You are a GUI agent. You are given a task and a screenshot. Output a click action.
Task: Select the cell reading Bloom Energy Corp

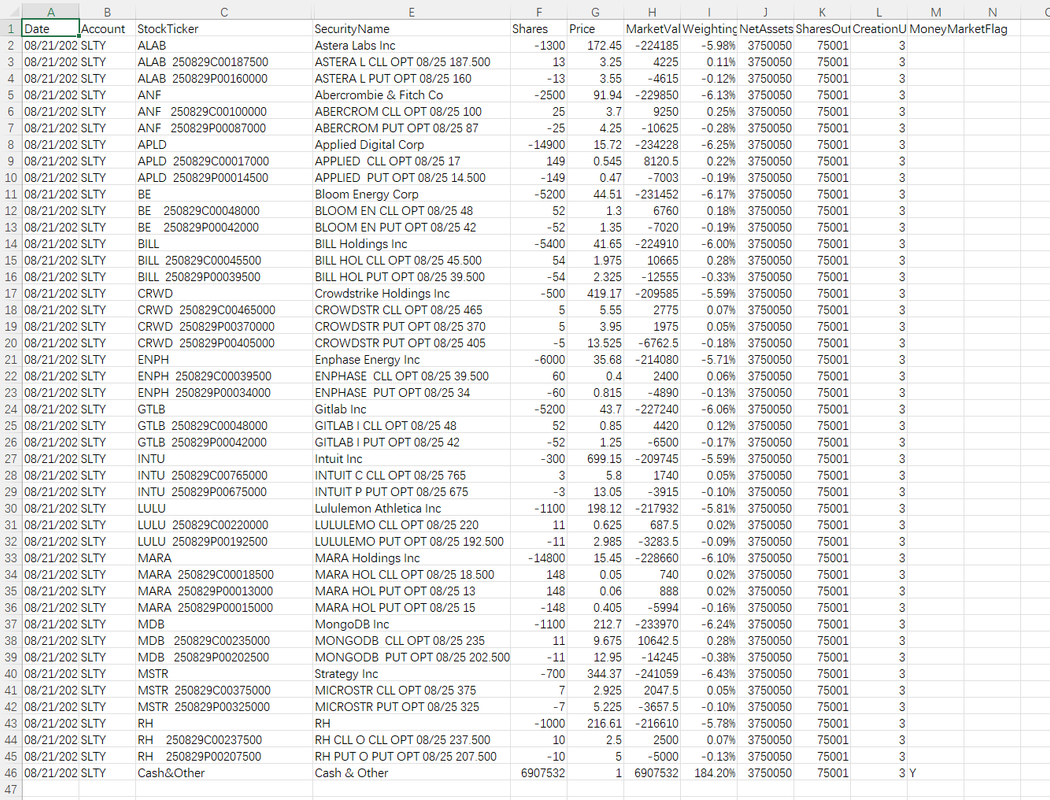[x=411, y=194]
